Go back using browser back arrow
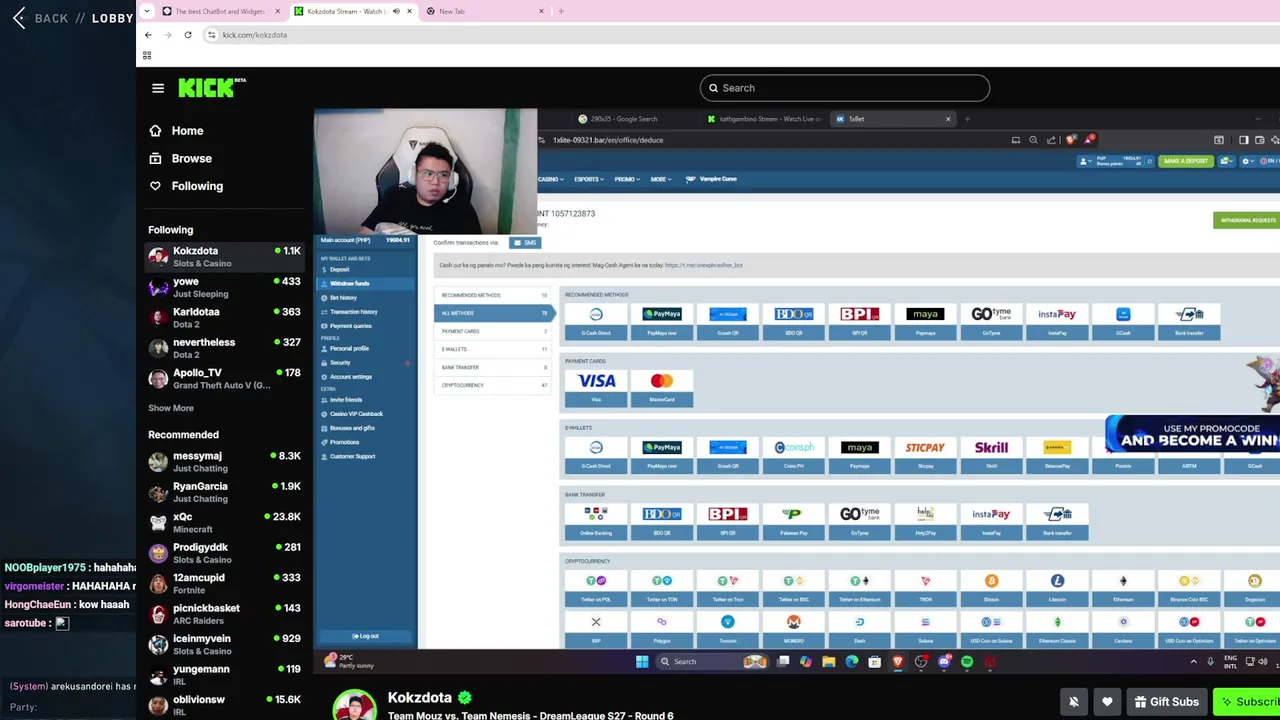Viewport: 1280px width, 720px height. (x=148, y=35)
